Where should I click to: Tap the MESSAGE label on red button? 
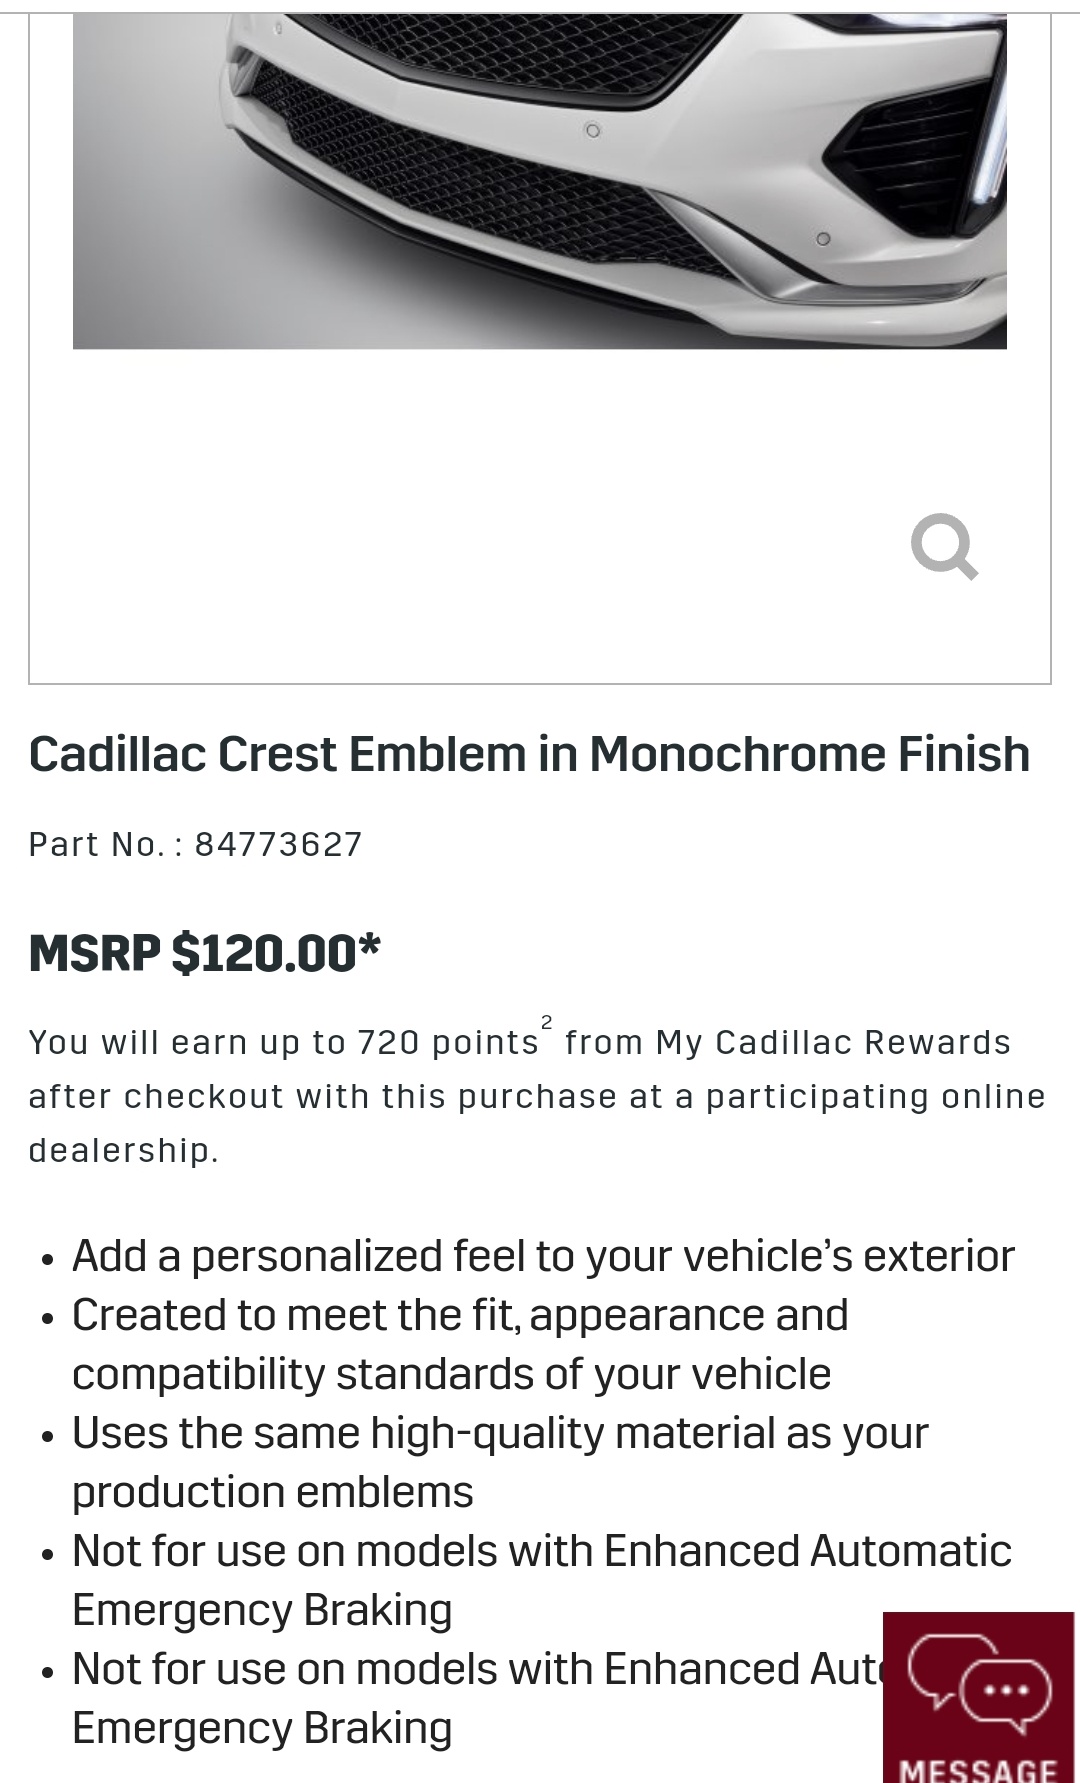coord(978,1768)
